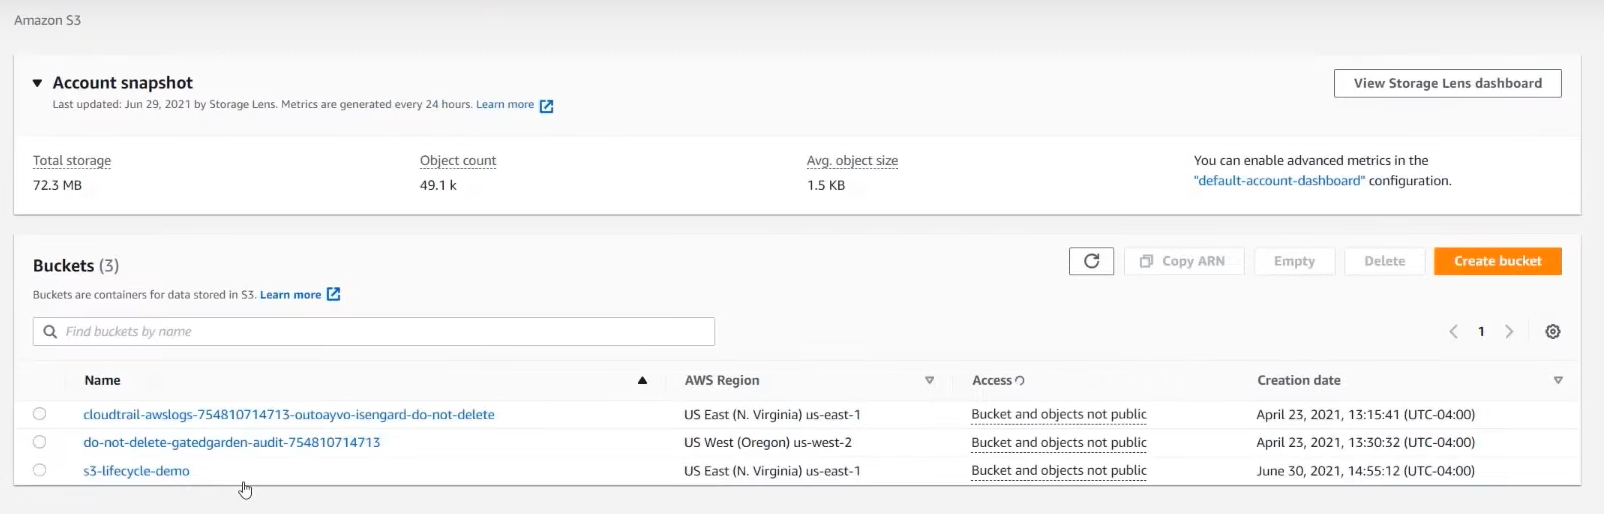Click the search magnifier icon in bucket filter

(x=50, y=332)
